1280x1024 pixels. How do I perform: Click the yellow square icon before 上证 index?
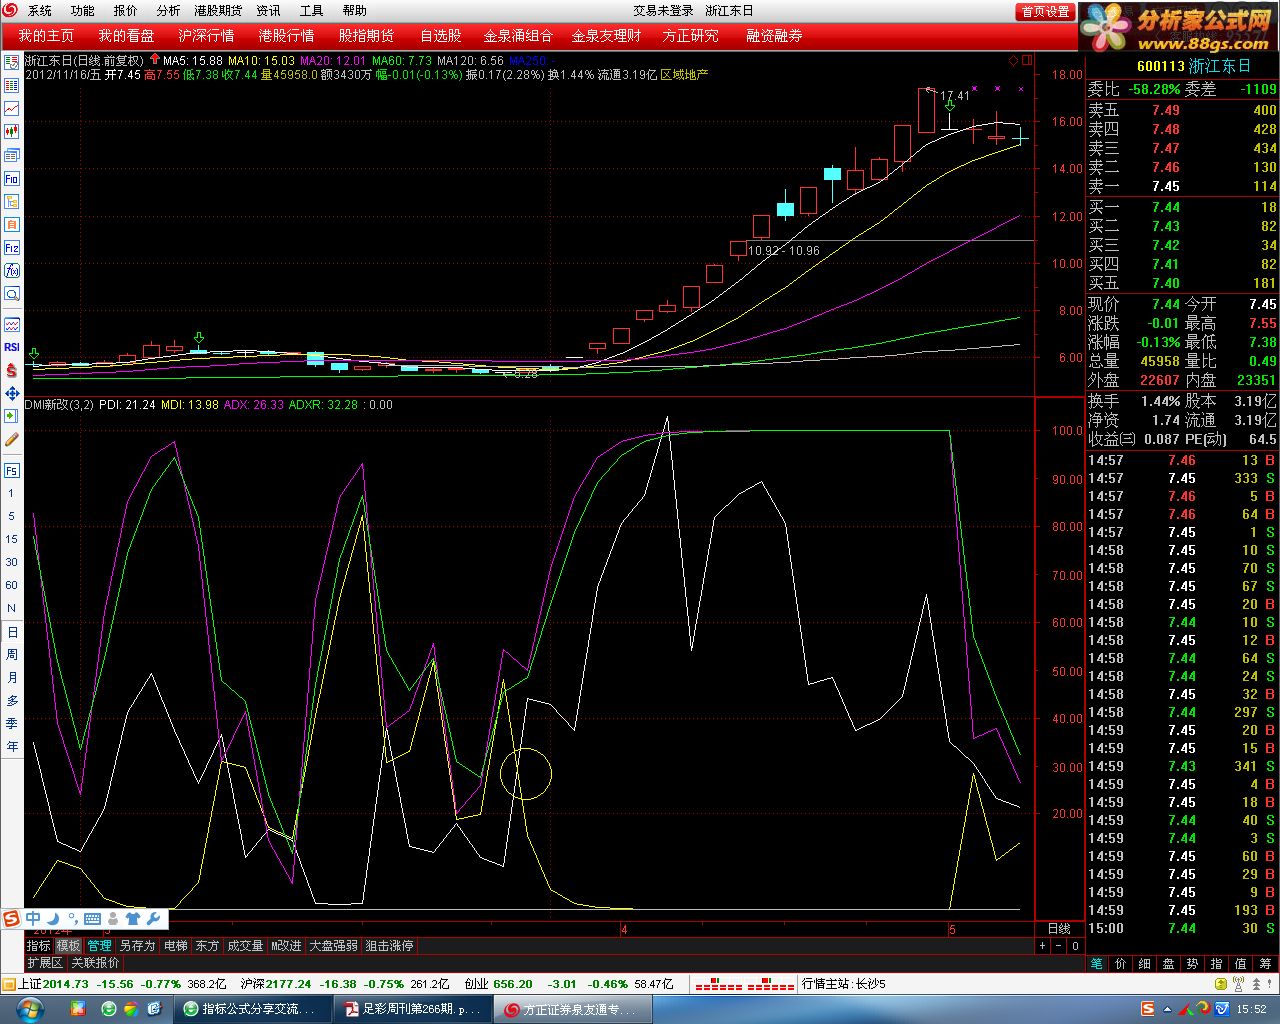tap(9, 984)
